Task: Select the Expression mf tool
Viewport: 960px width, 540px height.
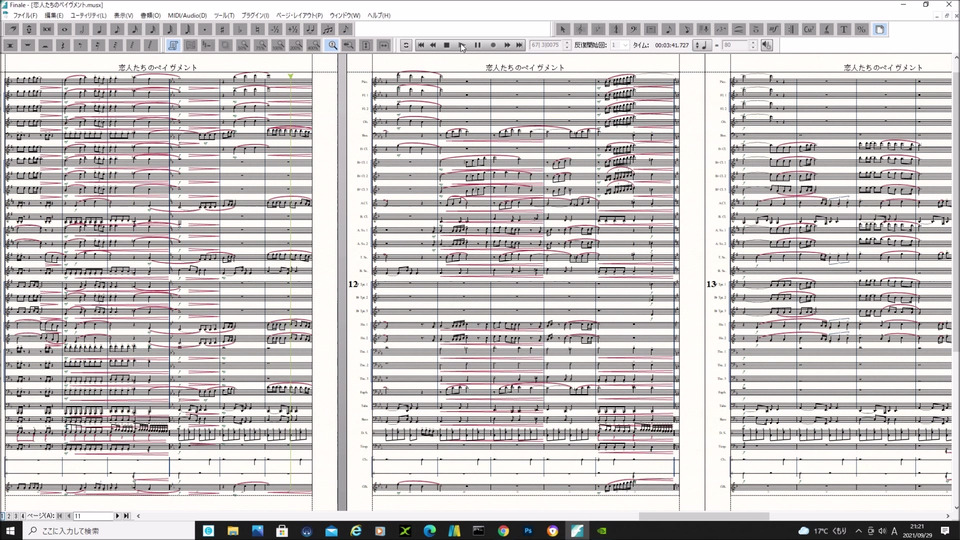Action: 774,29
